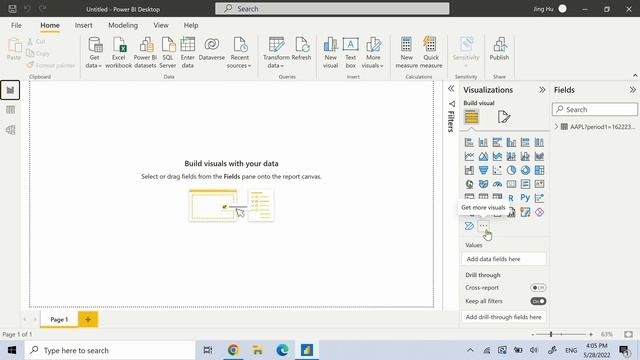
Task: Select the Power Automate visual icon
Action: [469, 226]
